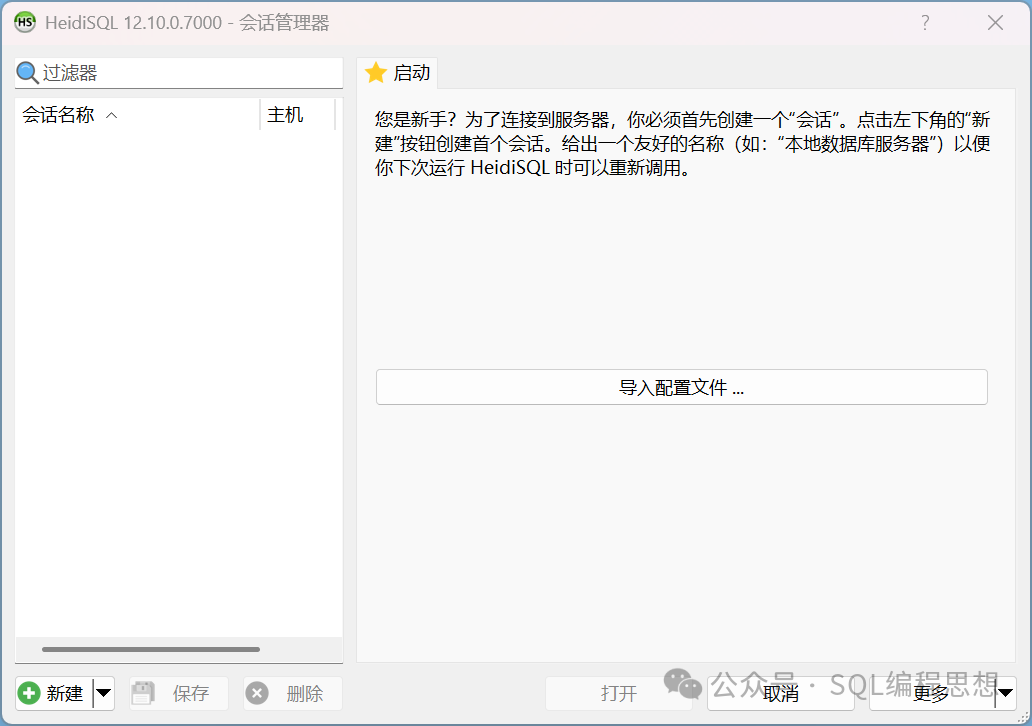Expand the dropdown arrow next to 更多
This screenshot has width=1032, height=726.
(1005, 693)
